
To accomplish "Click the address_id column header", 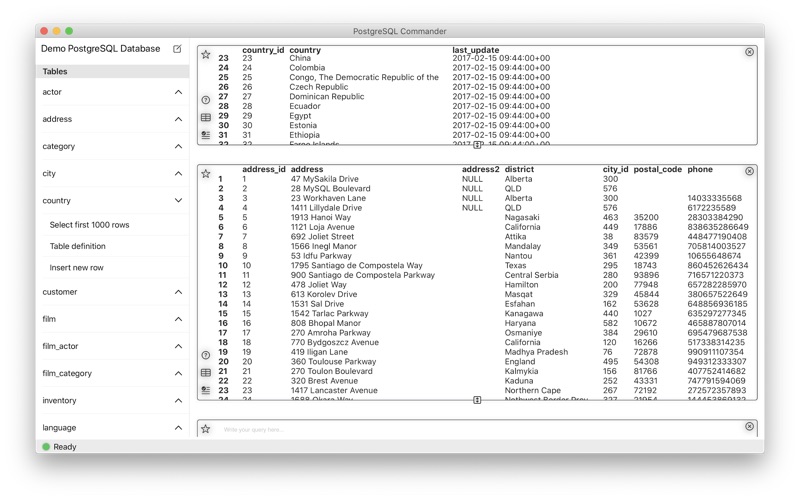I will coord(263,169).
